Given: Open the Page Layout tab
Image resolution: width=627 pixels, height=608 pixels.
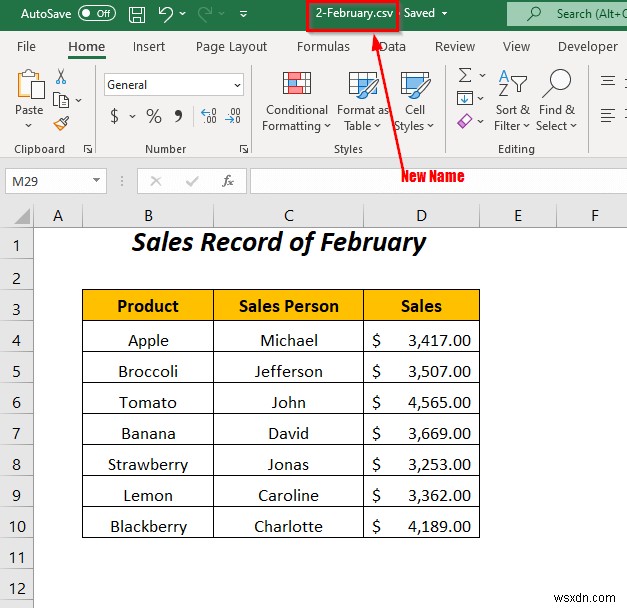Looking at the screenshot, I should click(x=231, y=46).
